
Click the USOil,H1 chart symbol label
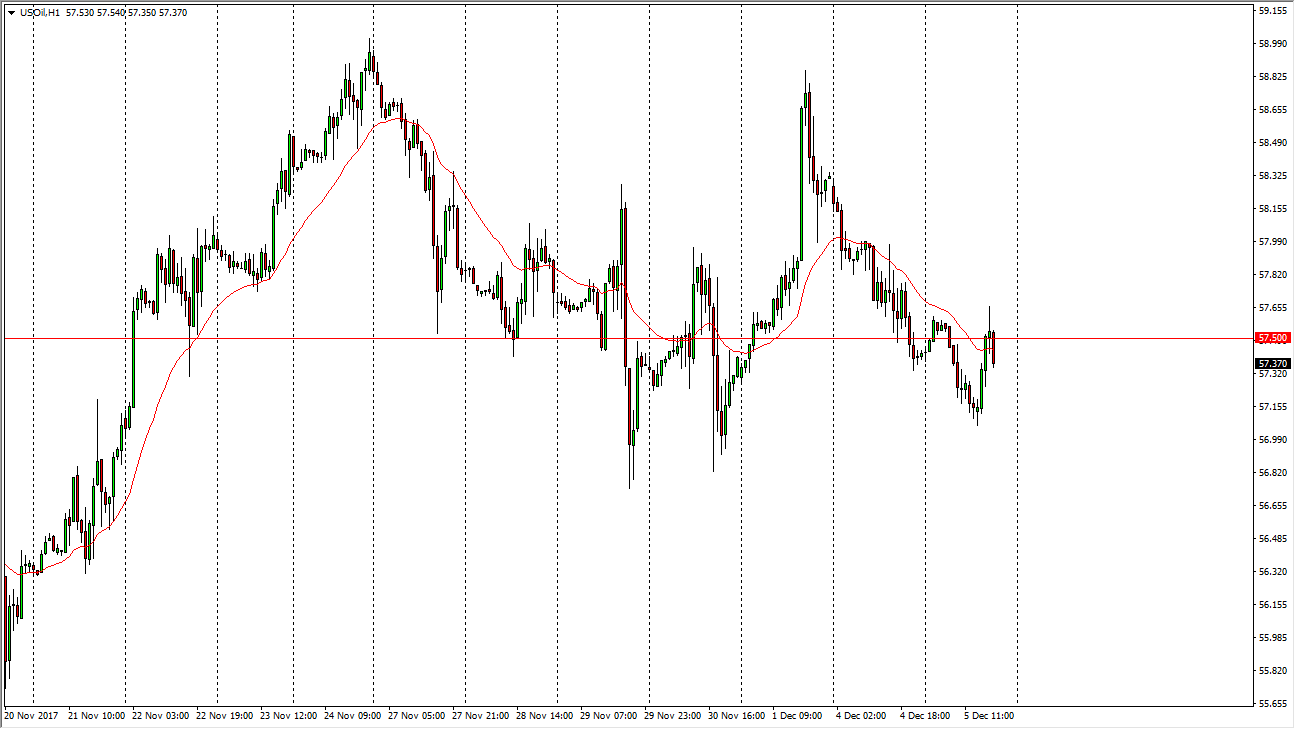[39, 13]
